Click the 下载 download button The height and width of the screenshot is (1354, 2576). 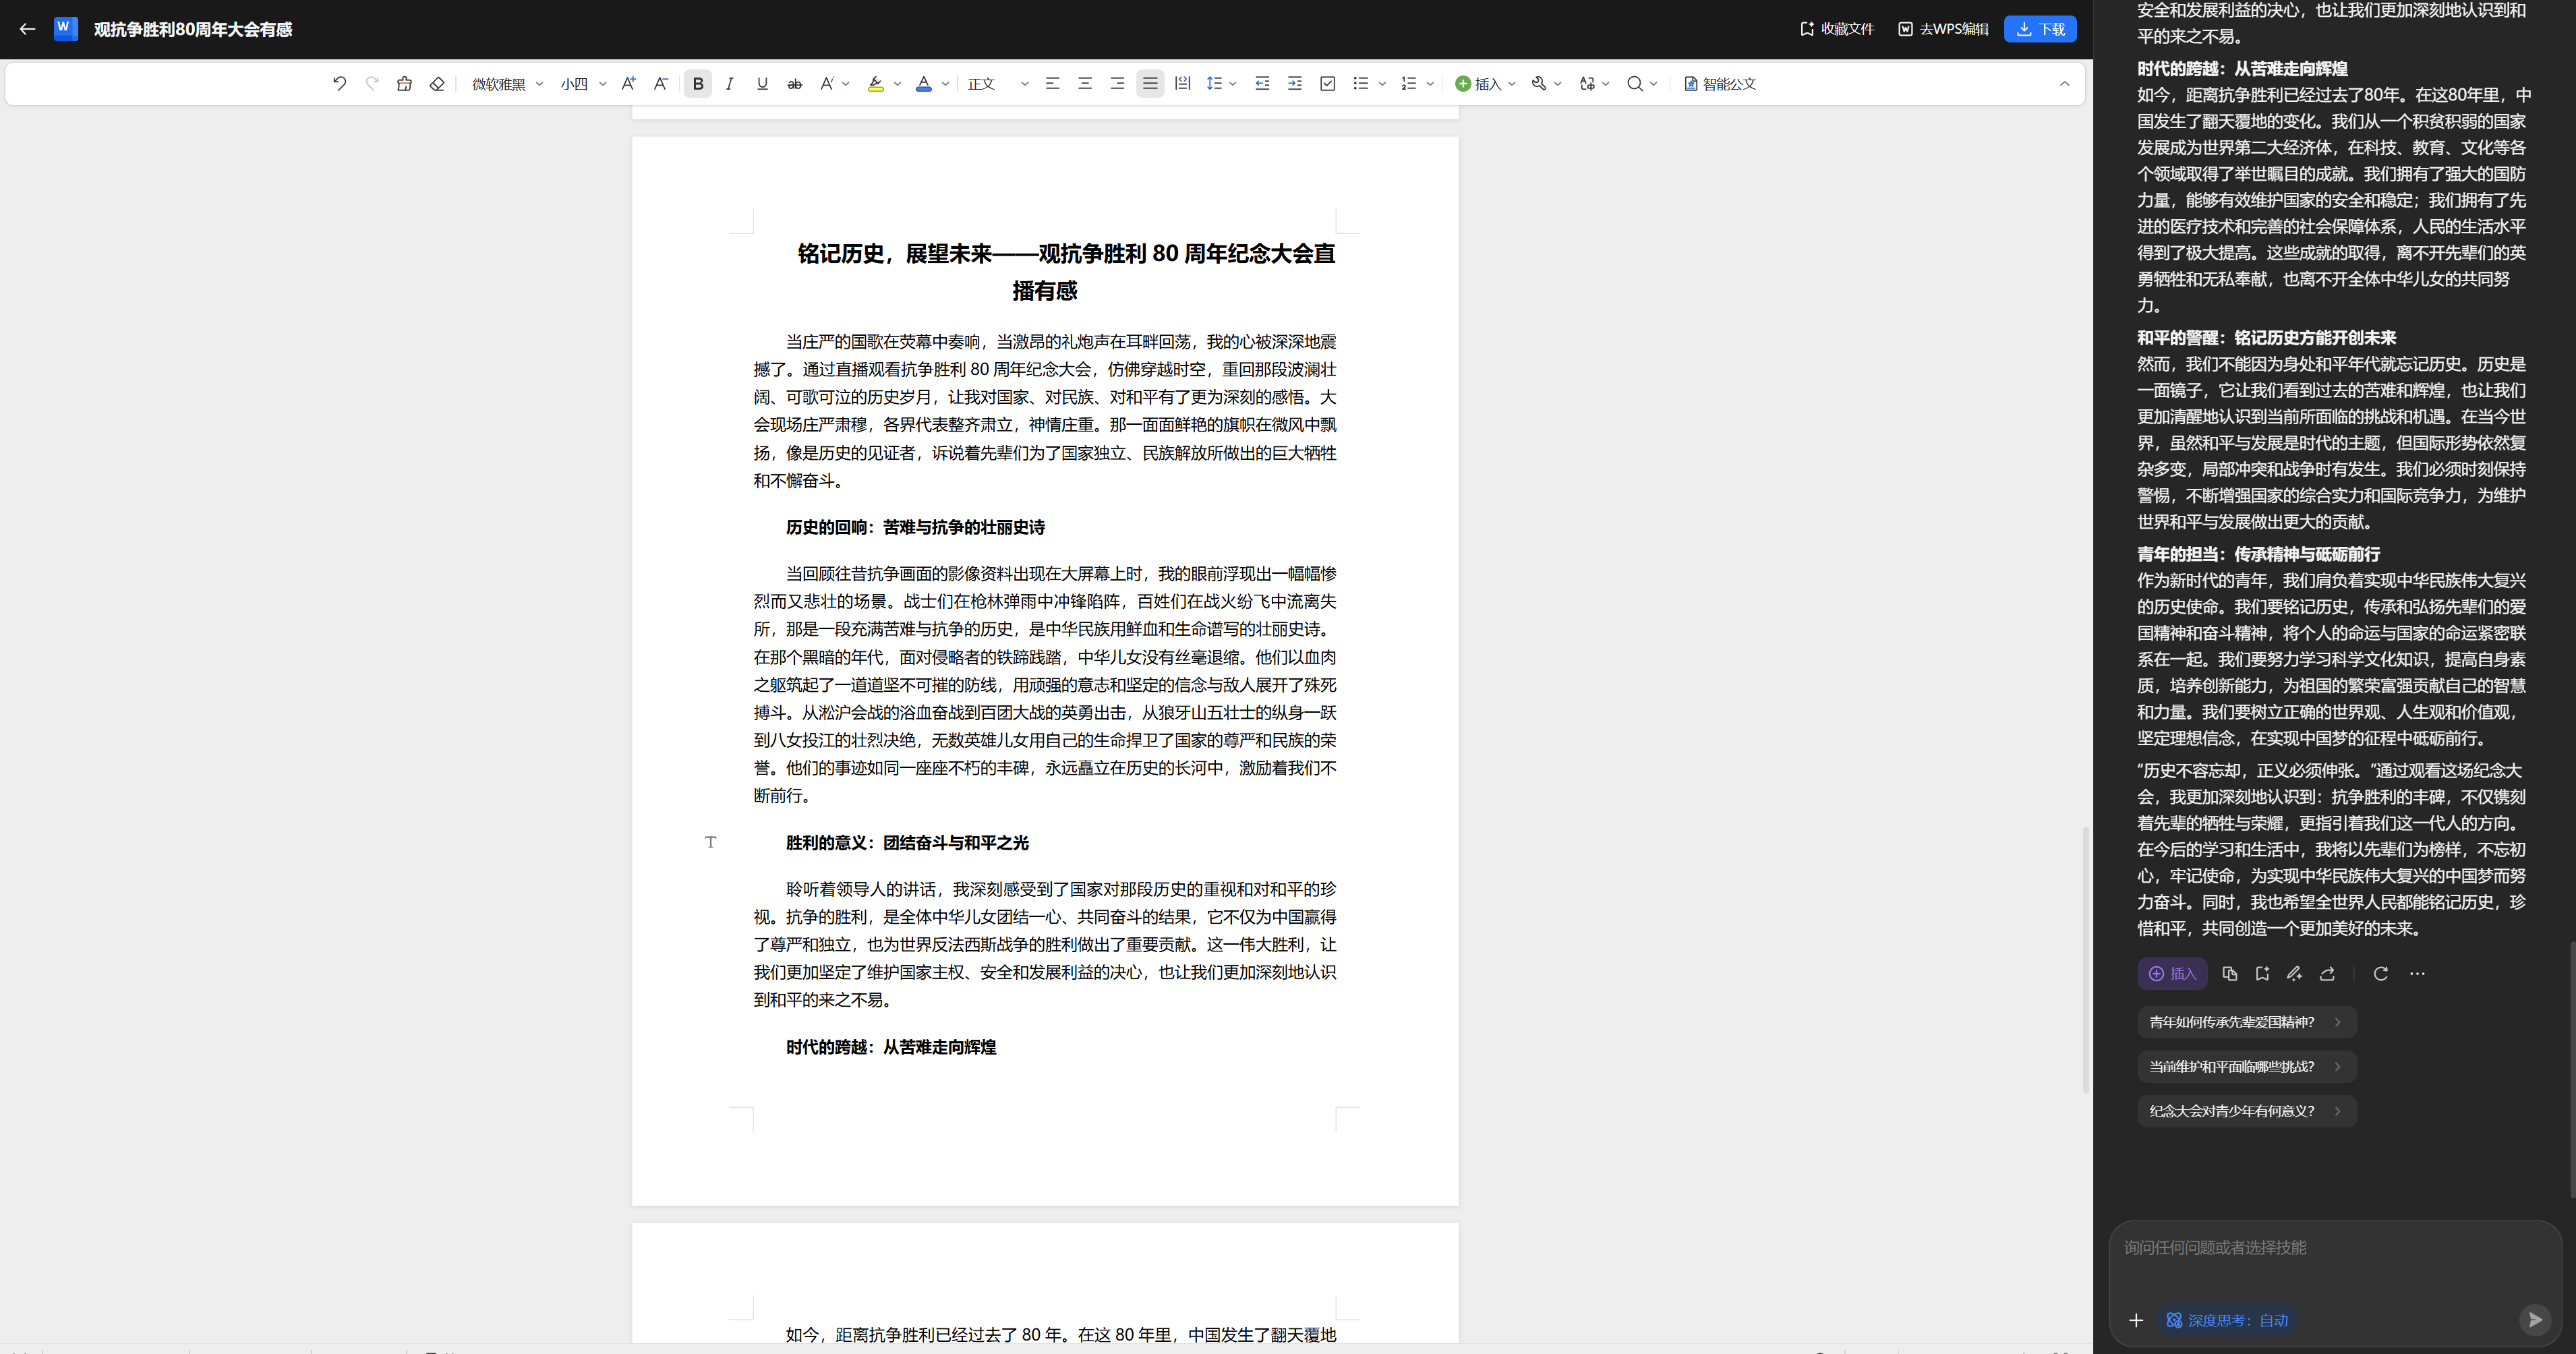pos(2040,29)
